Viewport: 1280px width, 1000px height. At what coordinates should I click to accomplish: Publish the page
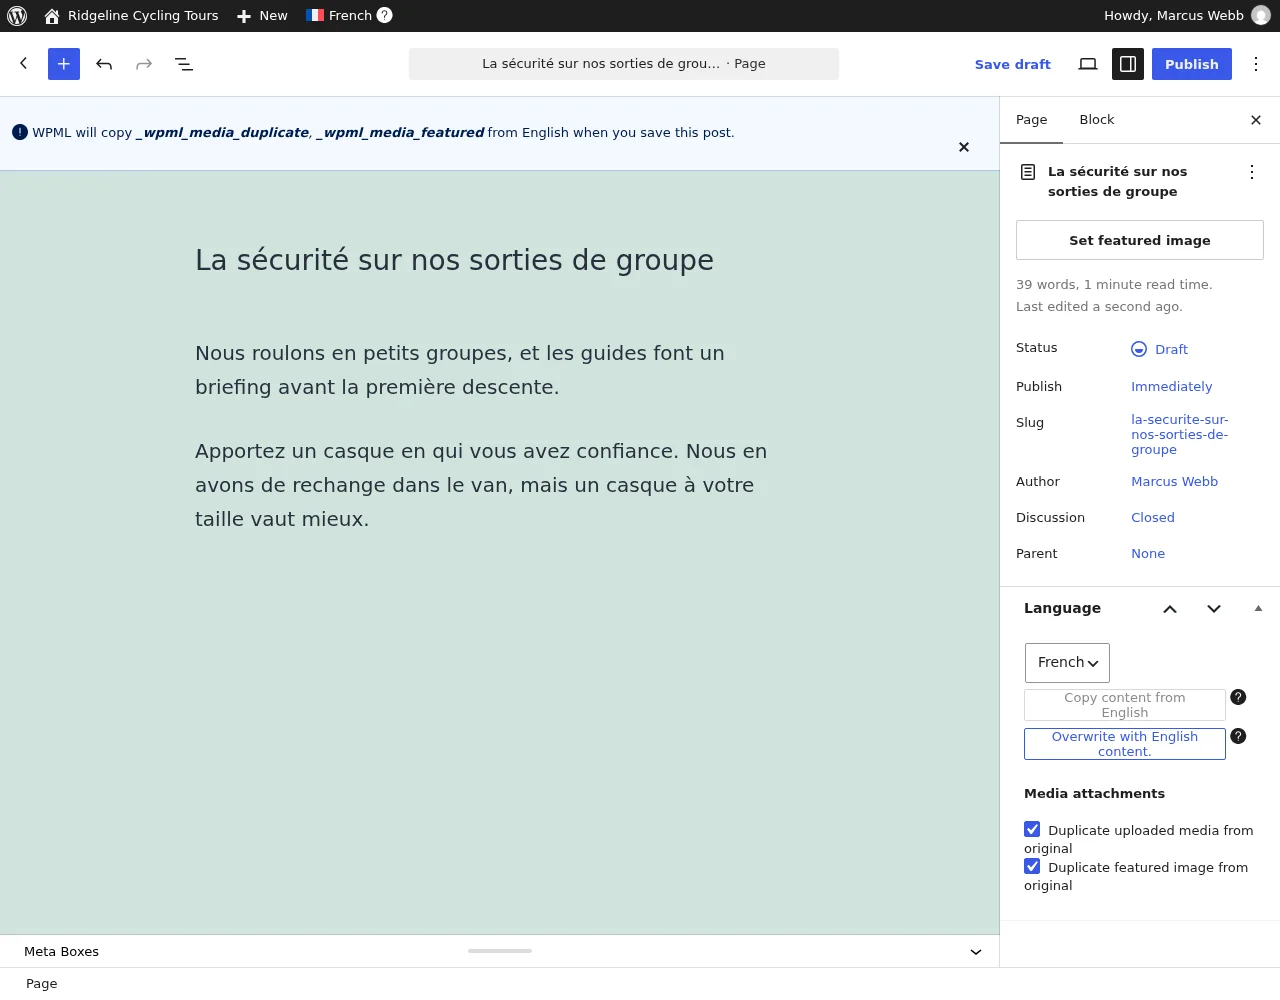click(1192, 64)
